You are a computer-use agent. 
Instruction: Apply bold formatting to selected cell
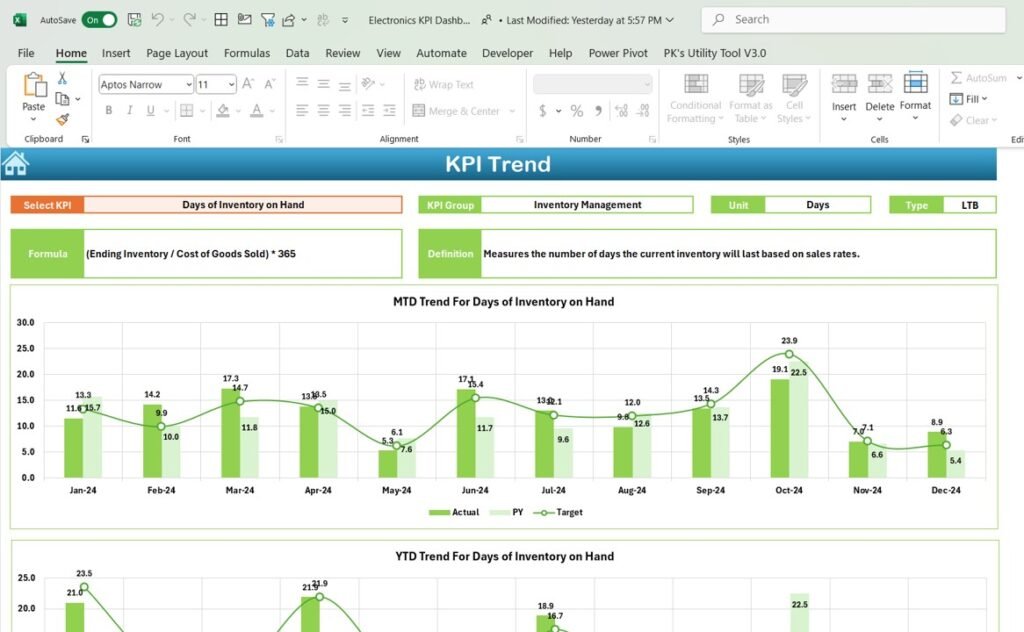pos(110,110)
